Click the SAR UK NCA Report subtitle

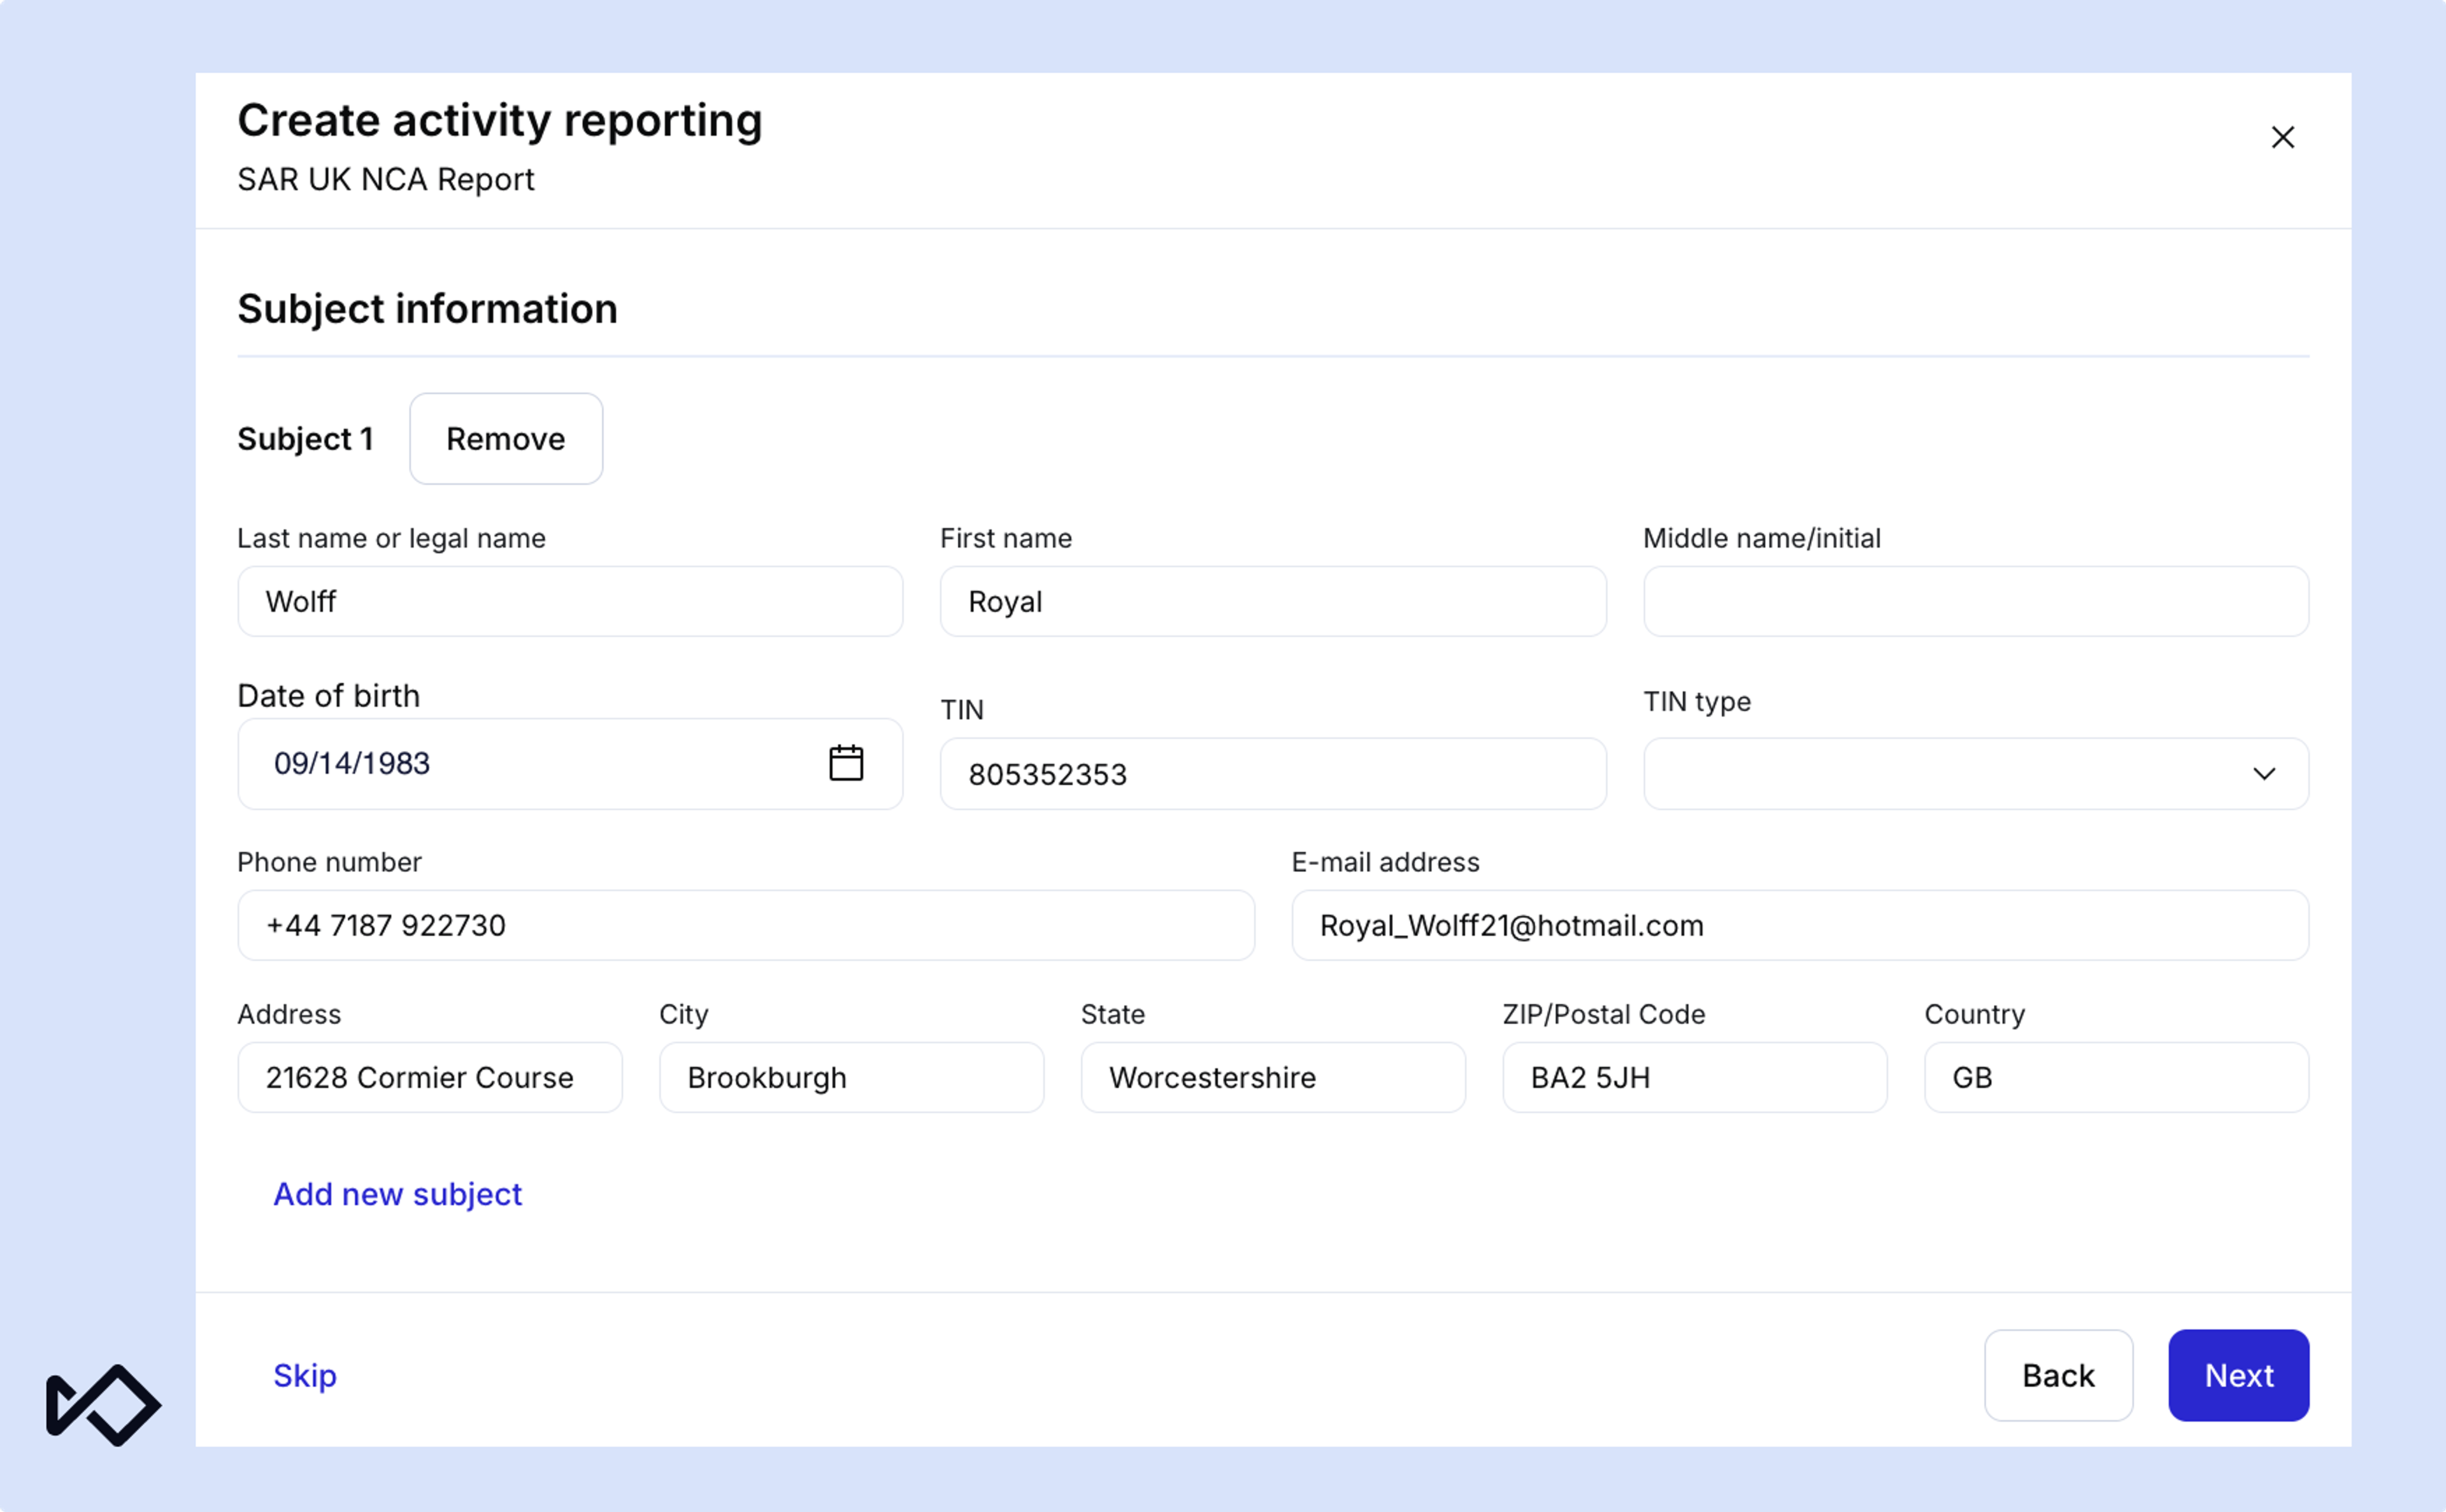385,179
